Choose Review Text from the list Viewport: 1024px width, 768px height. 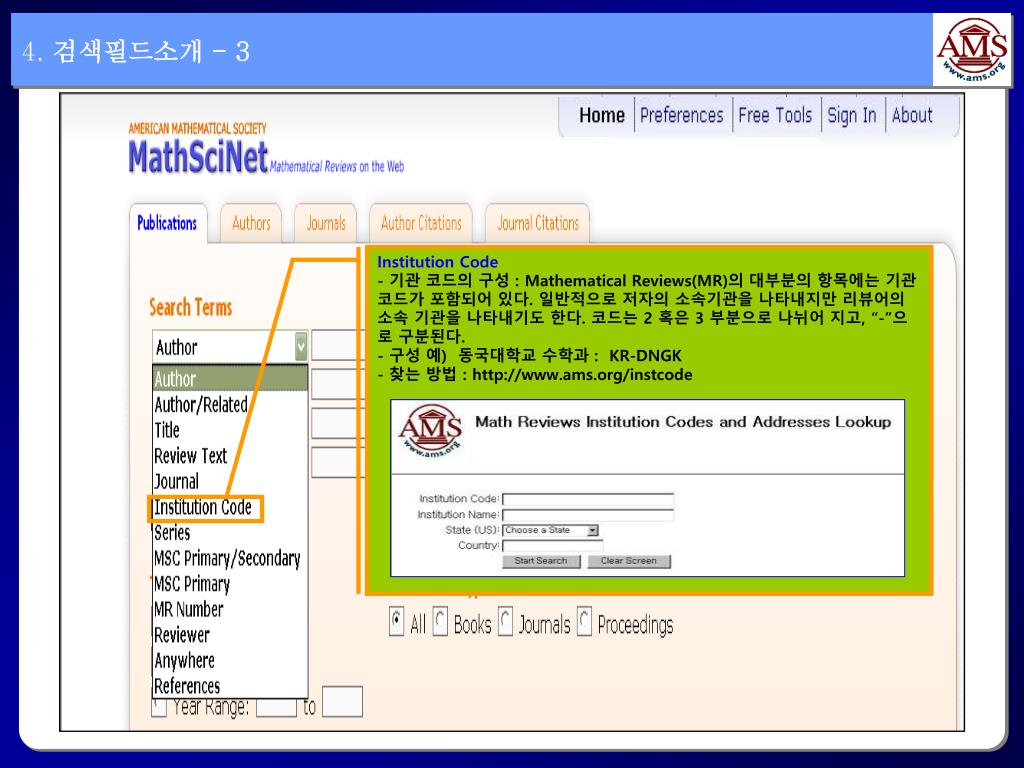coord(190,456)
